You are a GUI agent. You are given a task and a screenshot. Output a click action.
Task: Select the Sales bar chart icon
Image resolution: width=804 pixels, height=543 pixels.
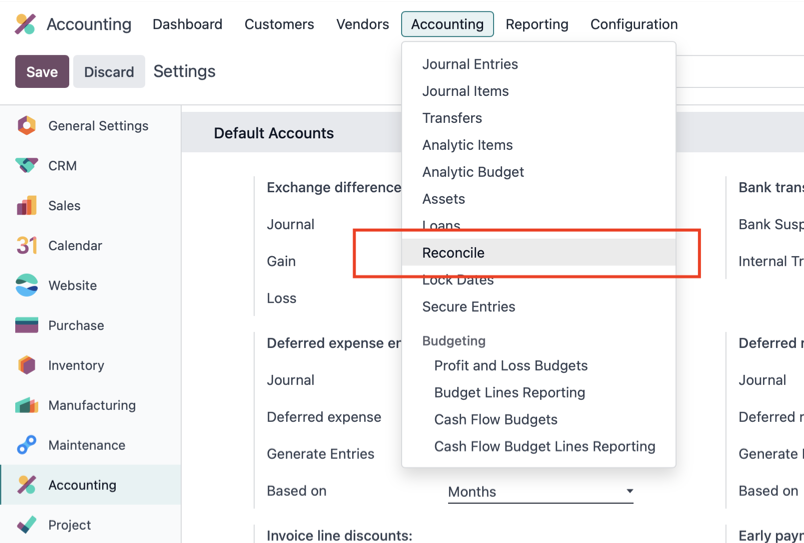click(27, 206)
